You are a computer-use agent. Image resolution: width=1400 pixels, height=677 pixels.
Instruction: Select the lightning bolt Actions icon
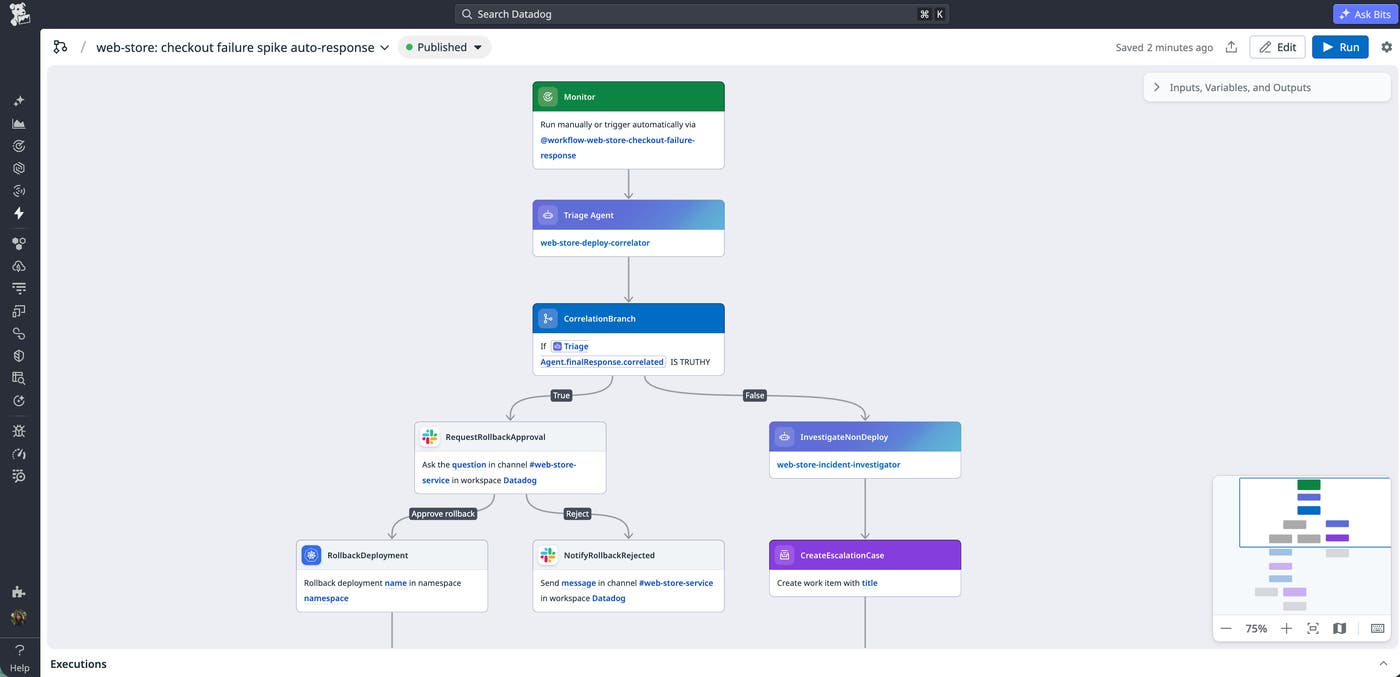pyautogui.click(x=19, y=213)
